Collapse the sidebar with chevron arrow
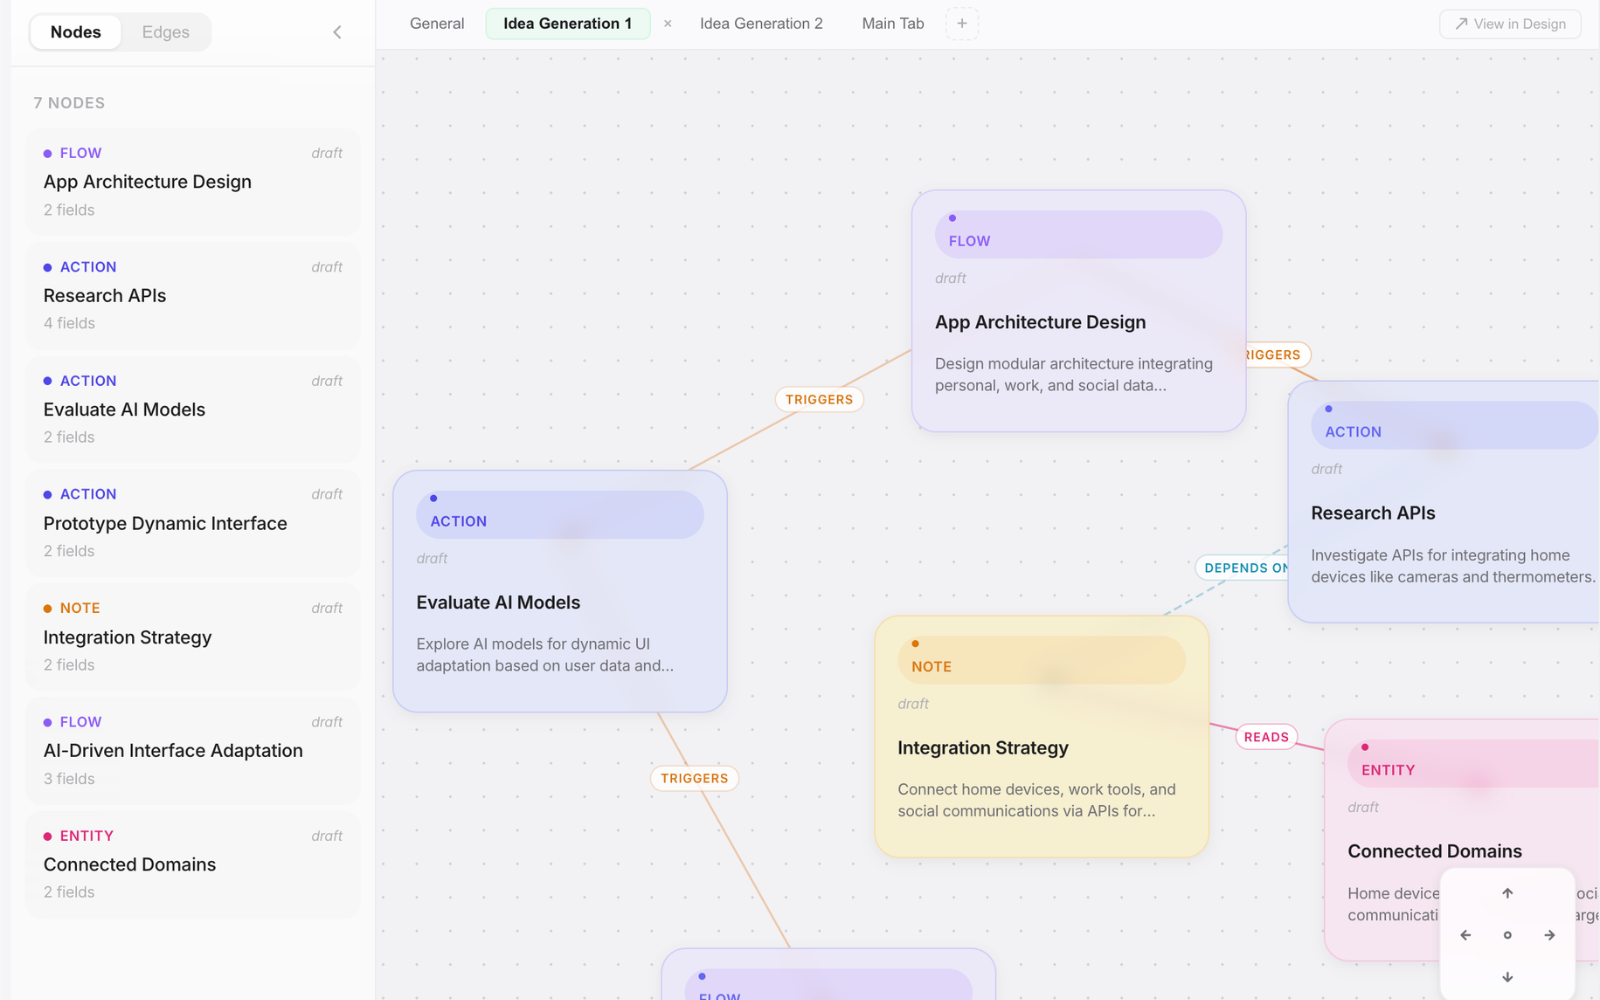 (x=337, y=32)
